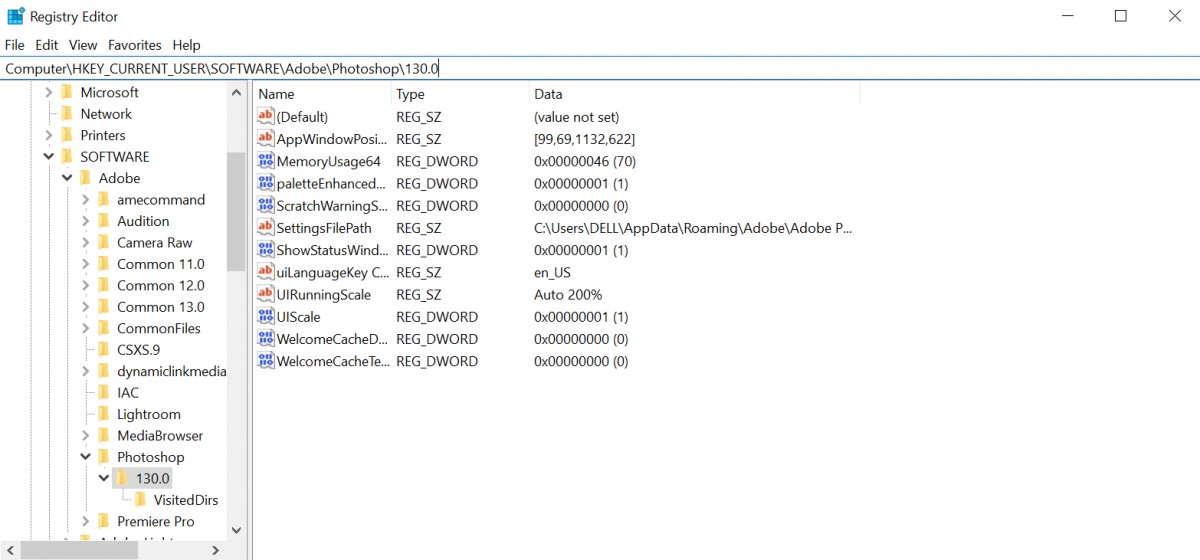This screenshot has width=1200, height=560.
Task: Expand the MediaBrowser key
Action: coord(86,436)
